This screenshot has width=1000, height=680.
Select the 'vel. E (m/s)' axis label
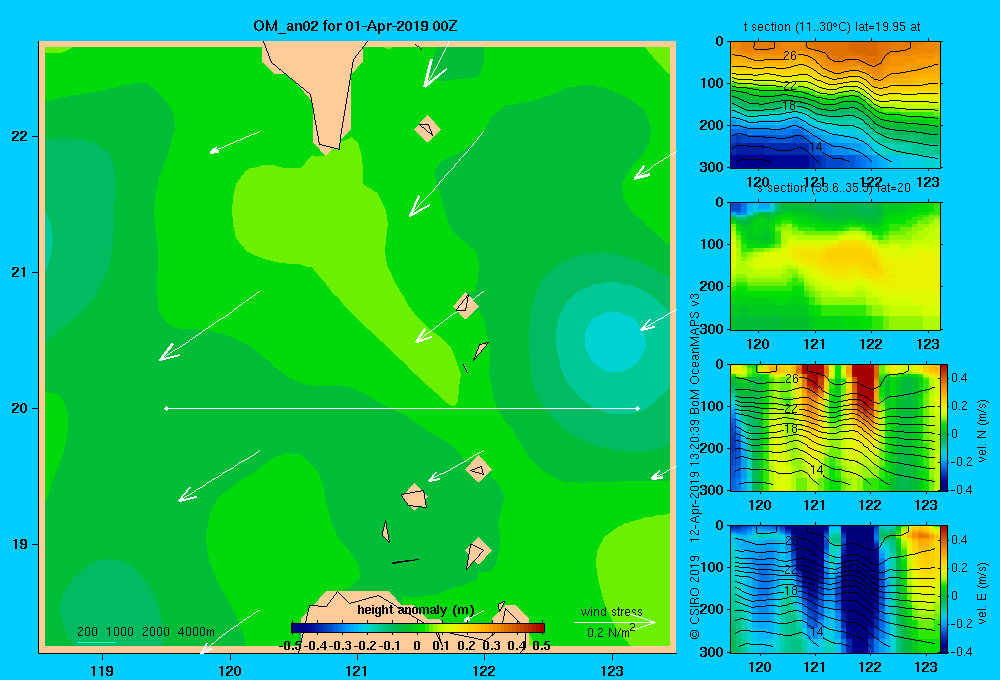point(983,593)
